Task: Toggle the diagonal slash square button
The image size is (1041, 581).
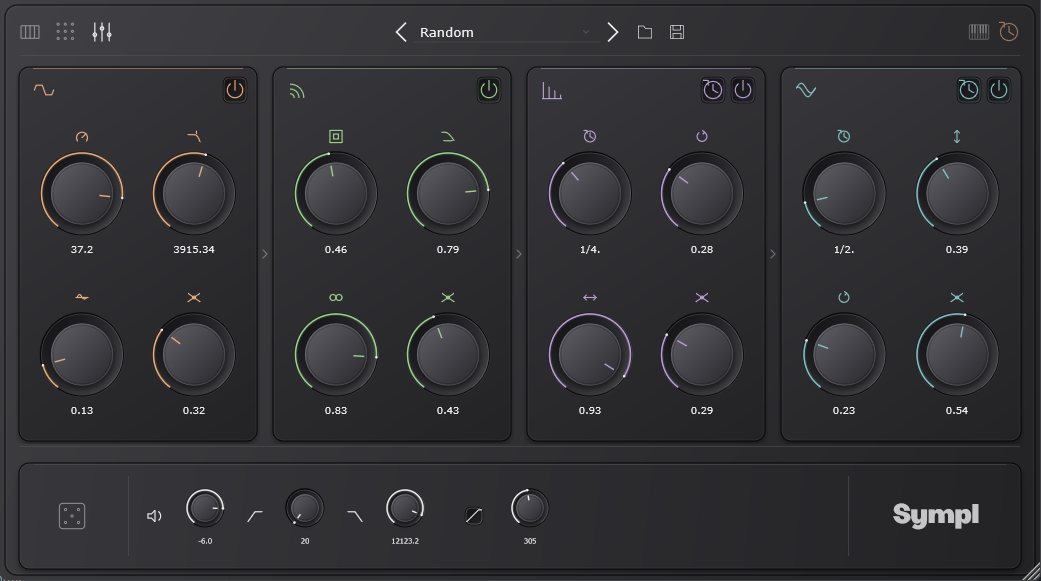Action: tap(473, 516)
